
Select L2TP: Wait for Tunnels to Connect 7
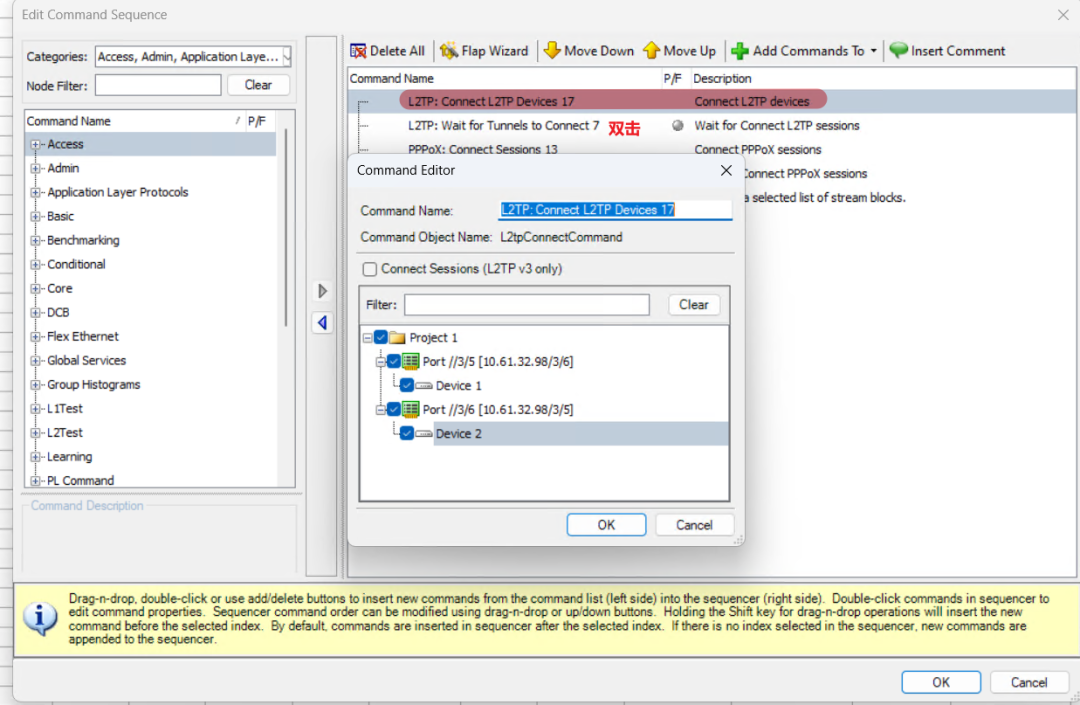coord(503,126)
